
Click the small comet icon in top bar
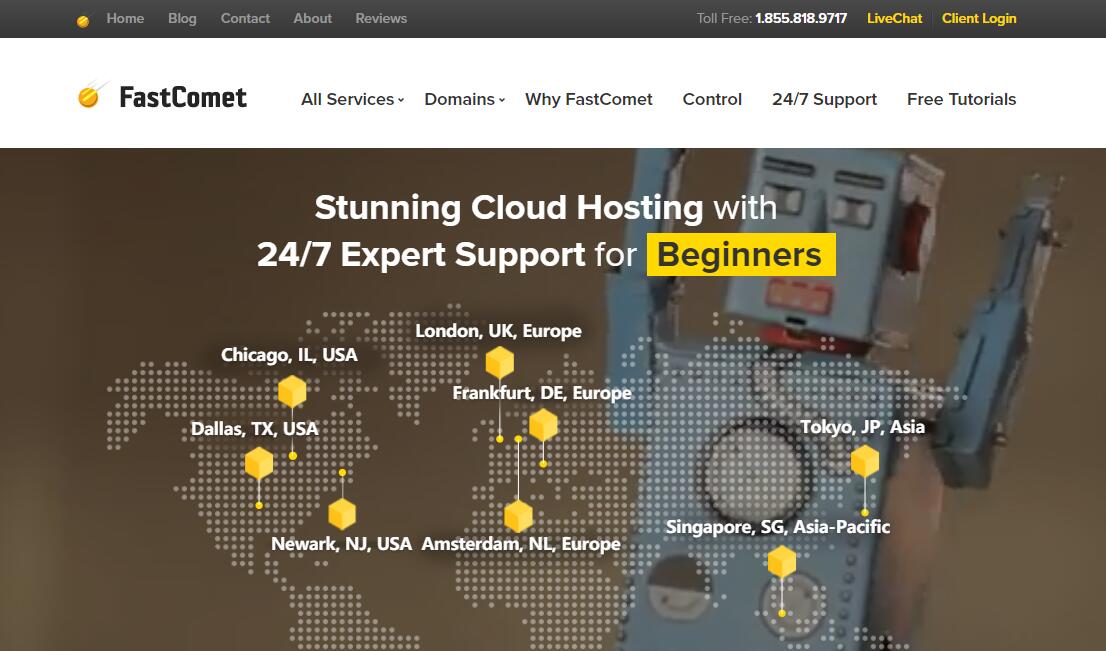click(83, 20)
